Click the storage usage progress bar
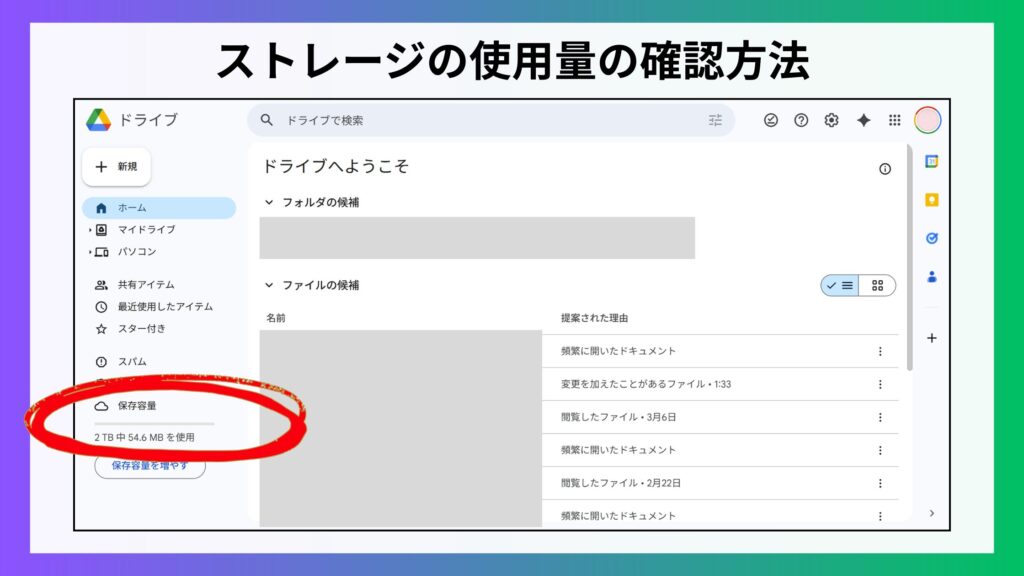The height and width of the screenshot is (576, 1024). point(154,423)
